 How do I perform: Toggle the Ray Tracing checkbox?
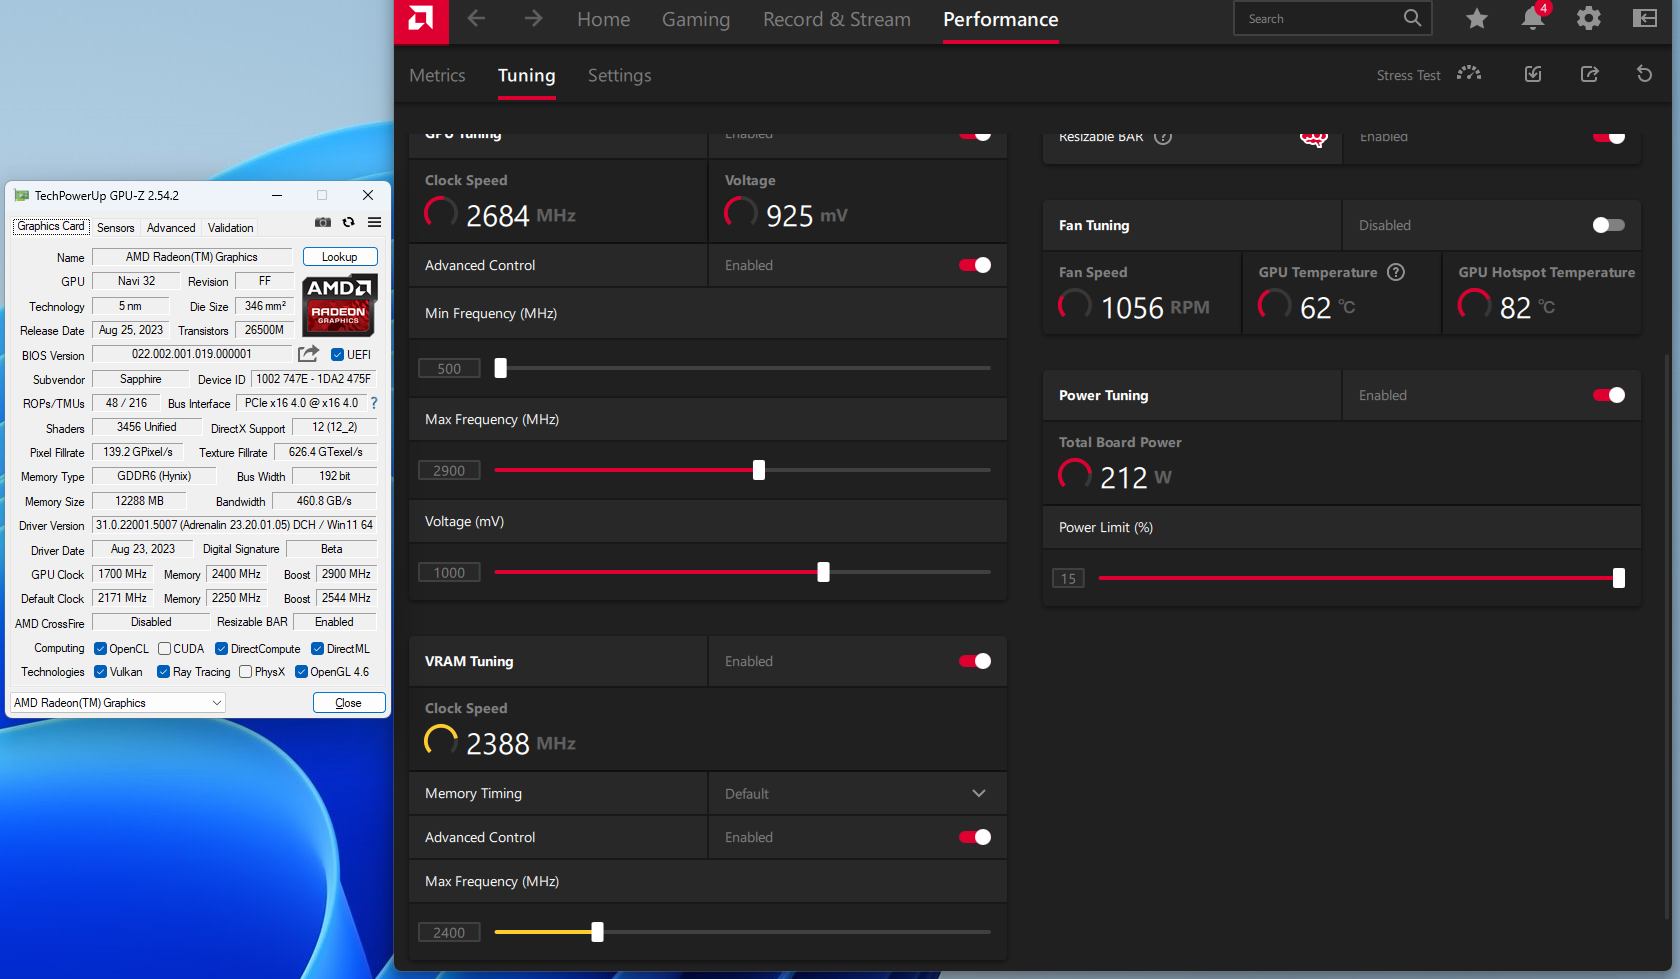pyautogui.click(x=163, y=672)
